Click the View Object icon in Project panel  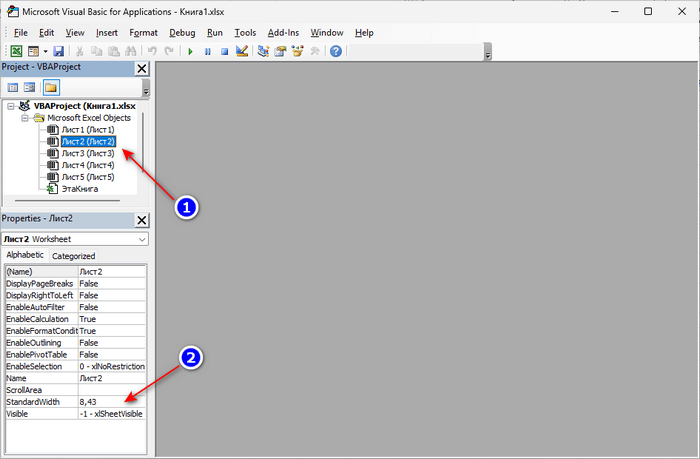tap(30, 88)
